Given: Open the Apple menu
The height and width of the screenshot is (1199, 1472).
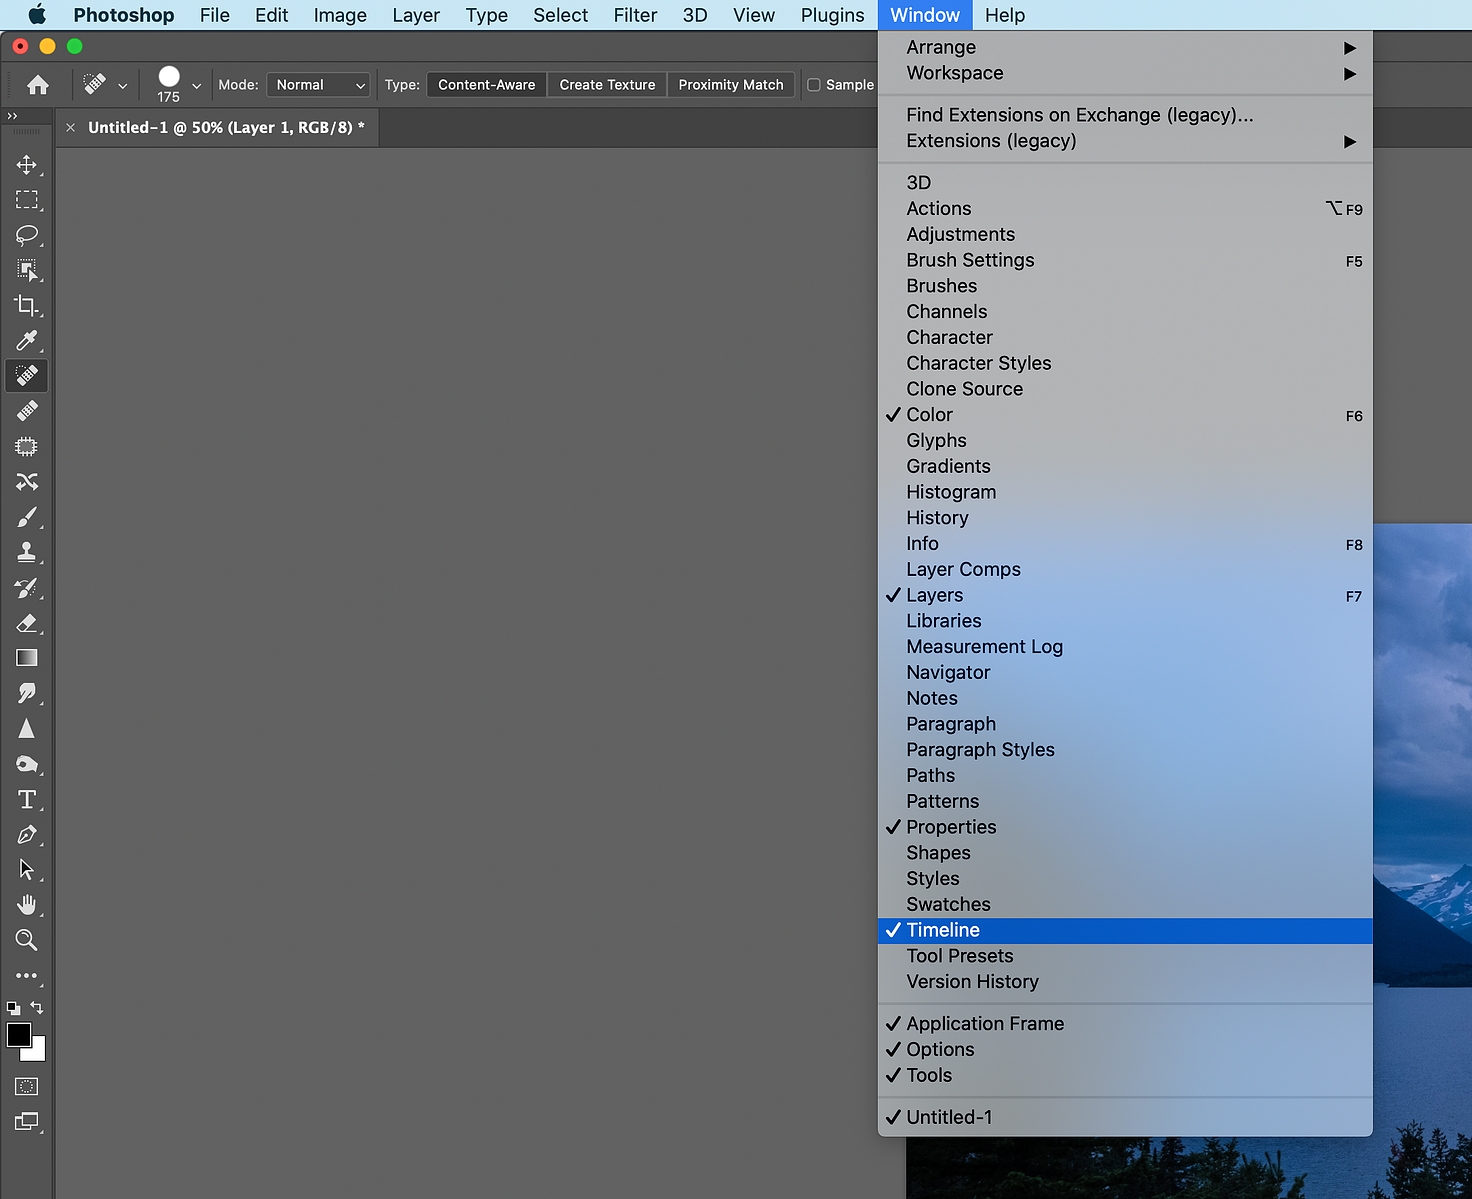Looking at the screenshot, I should pos(37,15).
